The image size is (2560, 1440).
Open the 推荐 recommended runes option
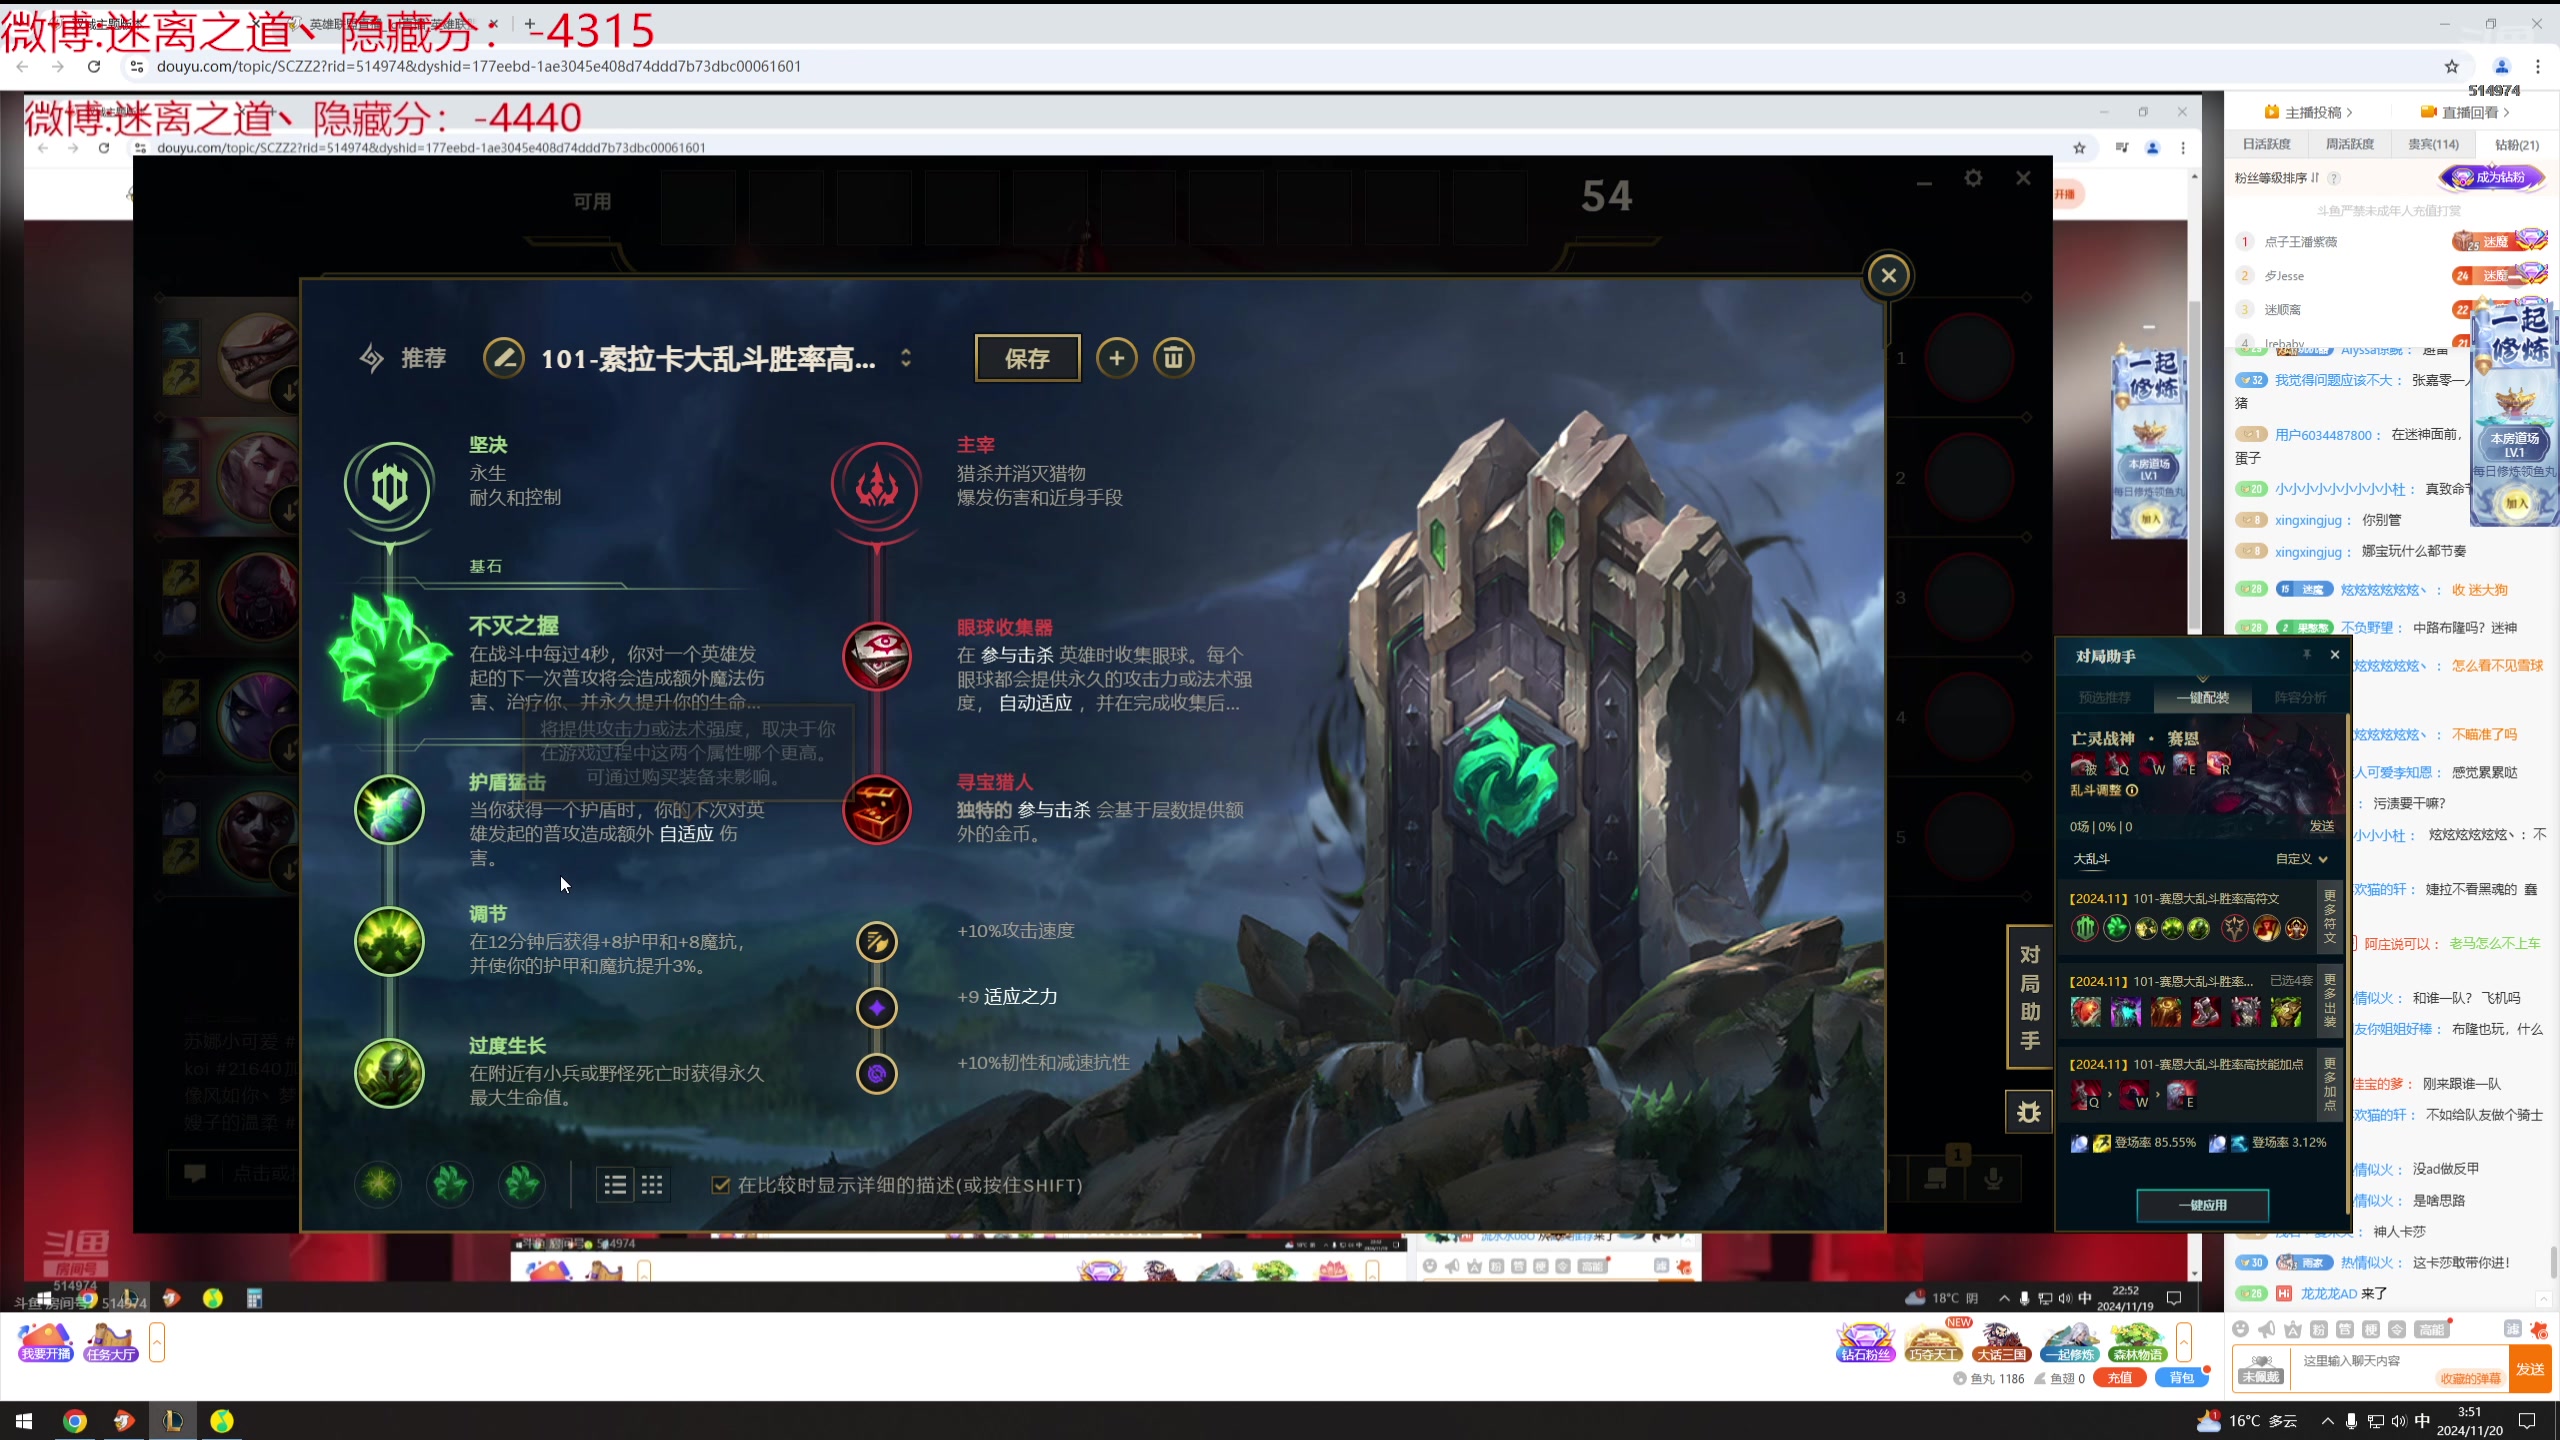click(404, 358)
